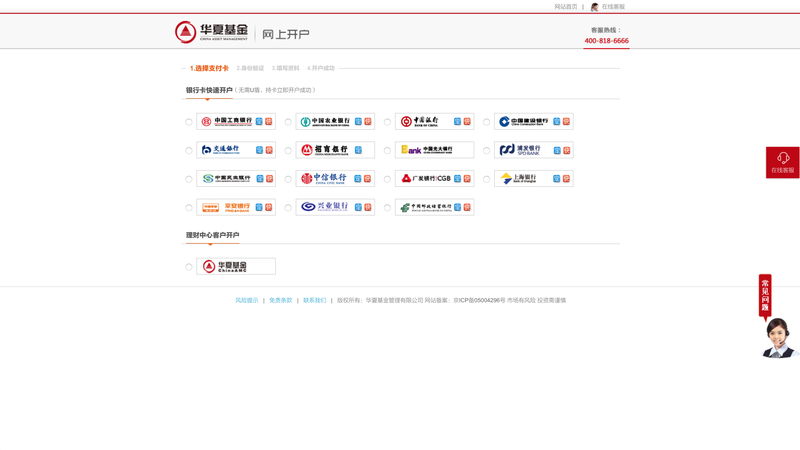Select the 招商银行 radio button
This screenshot has width=800, height=450.
[x=288, y=151]
